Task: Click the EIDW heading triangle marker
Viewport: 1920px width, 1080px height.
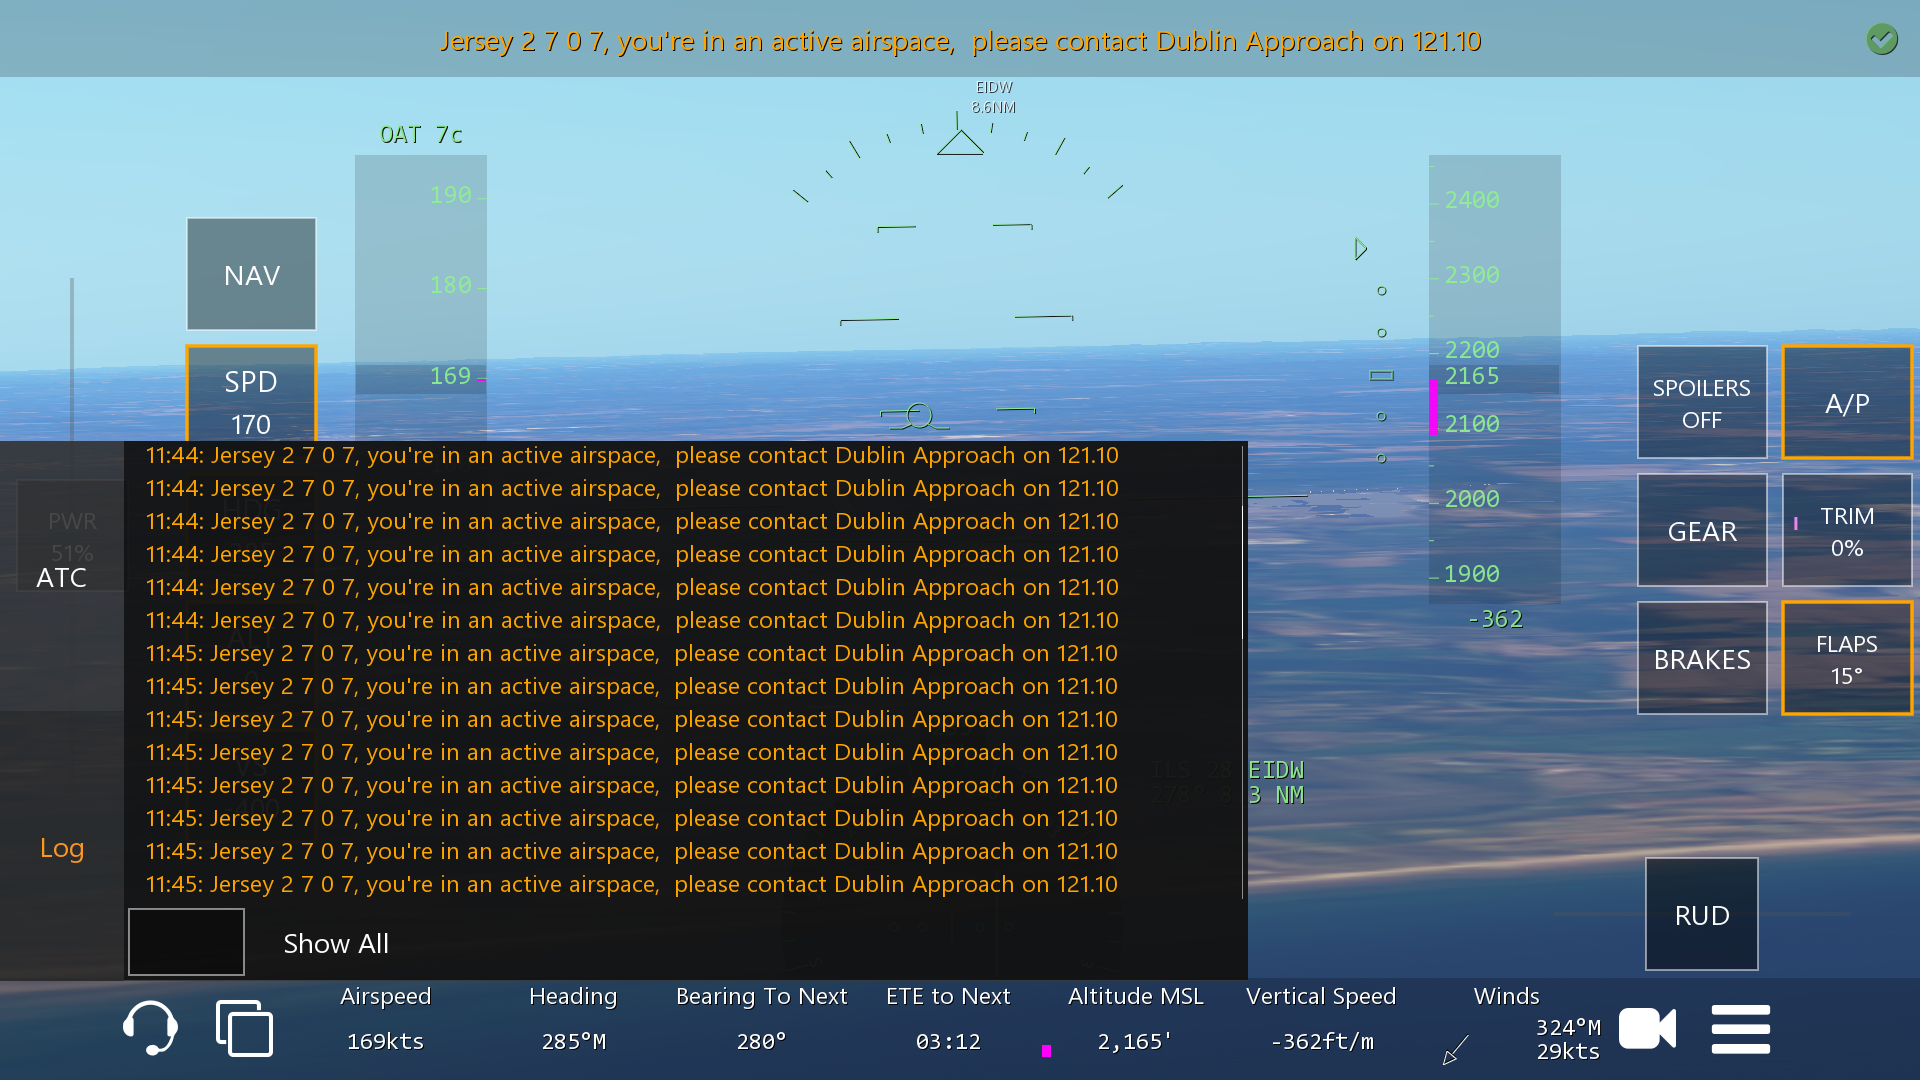Action: tap(960, 143)
